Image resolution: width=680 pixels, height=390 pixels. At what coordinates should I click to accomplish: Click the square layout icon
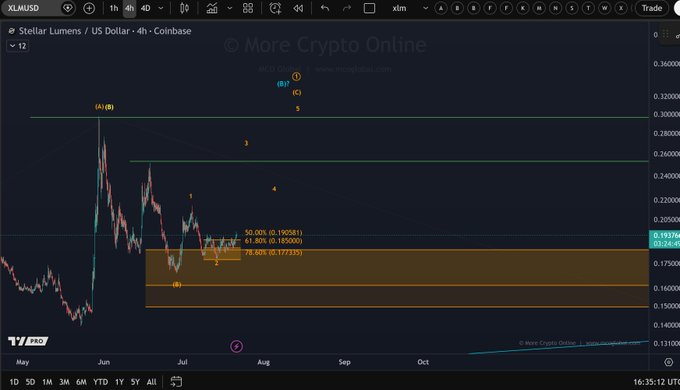pyautogui.click(x=369, y=8)
